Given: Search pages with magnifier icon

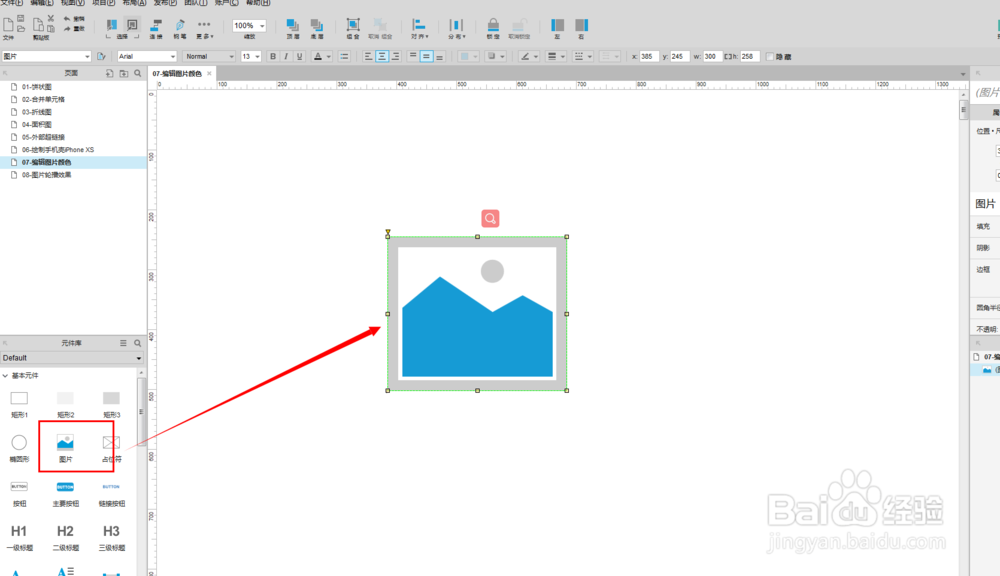Looking at the screenshot, I should pos(138,73).
